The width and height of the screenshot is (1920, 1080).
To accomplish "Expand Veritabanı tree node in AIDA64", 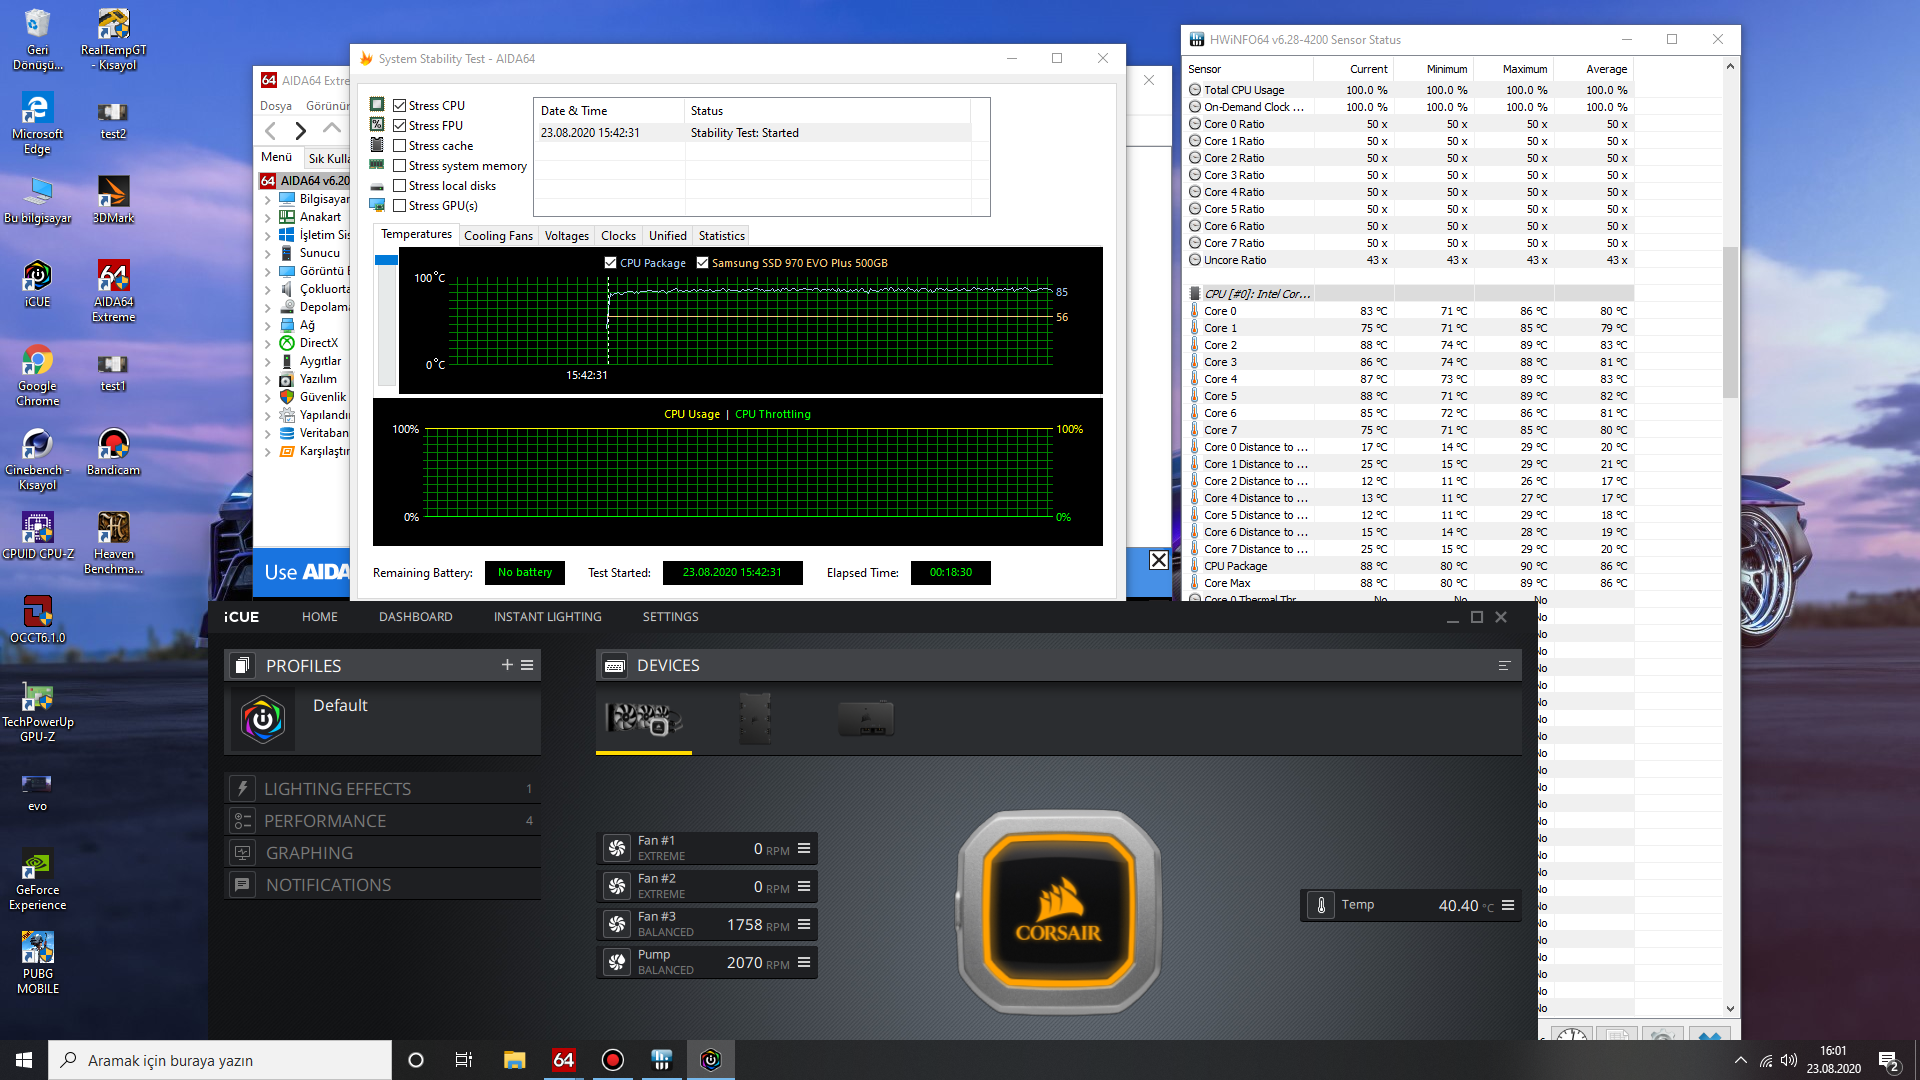I will tap(268, 434).
